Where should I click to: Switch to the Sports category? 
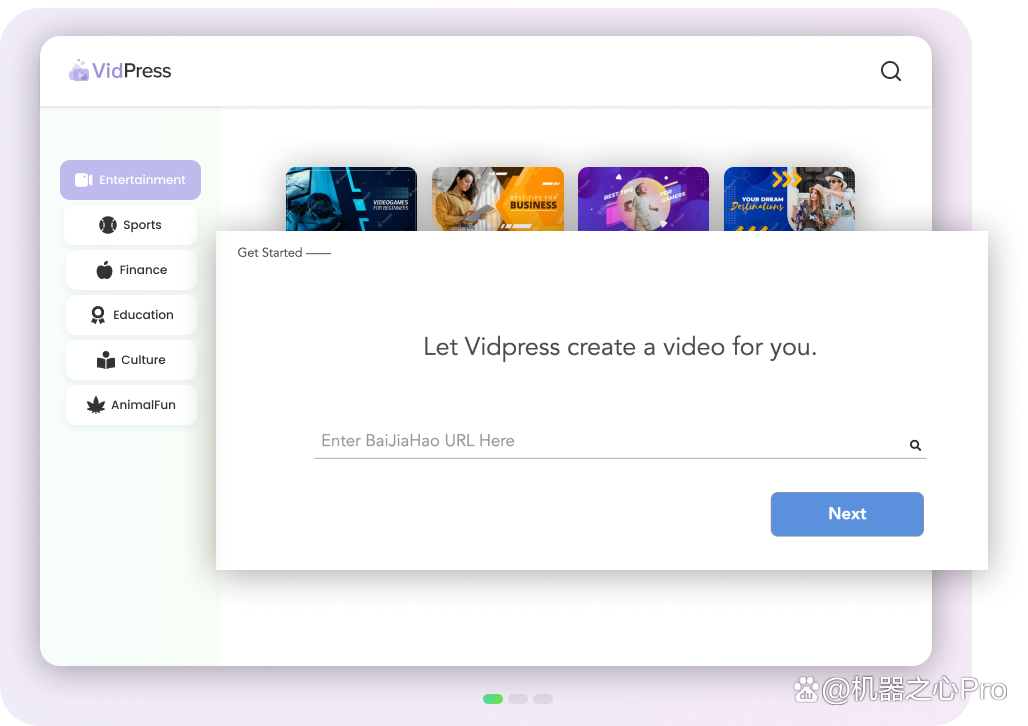click(131, 225)
